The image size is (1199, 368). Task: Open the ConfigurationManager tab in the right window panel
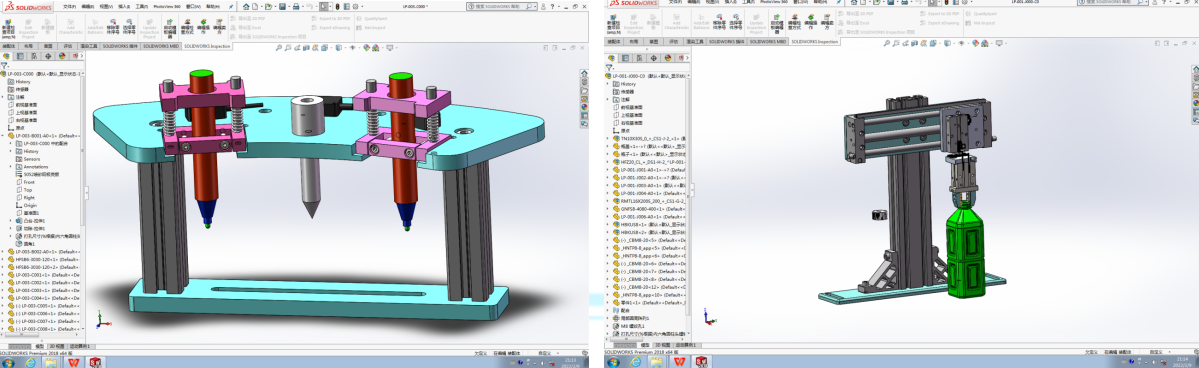click(640, 58)
